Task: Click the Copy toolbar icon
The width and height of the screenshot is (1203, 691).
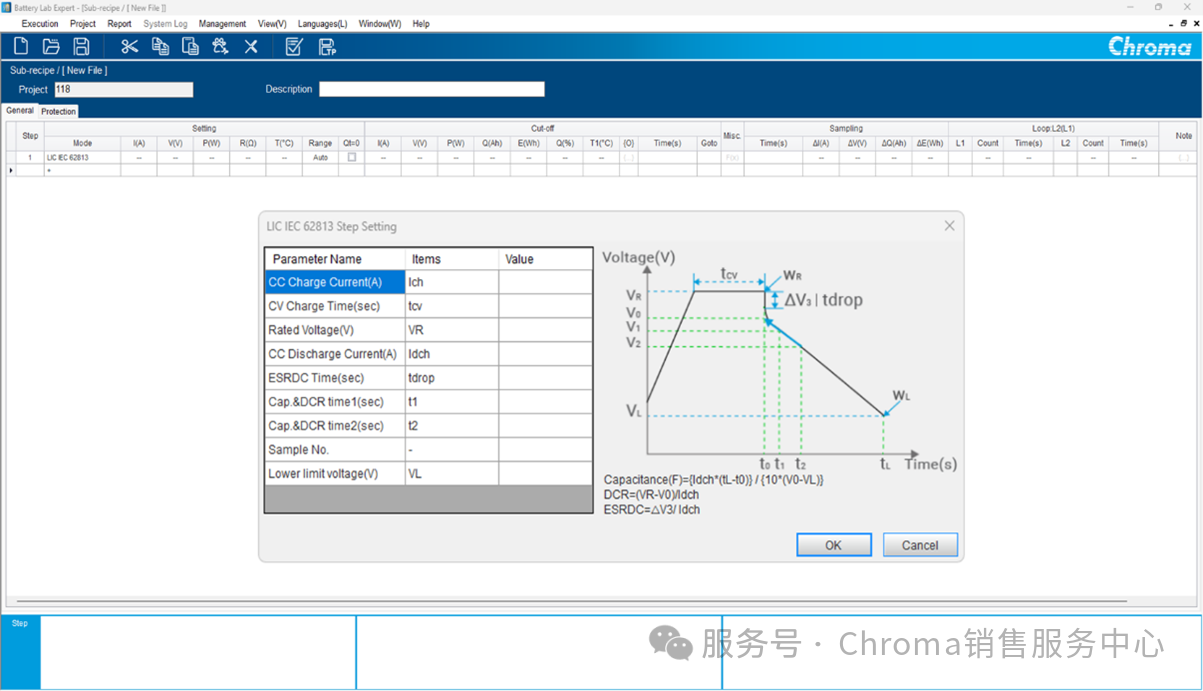Action: [160, 46]
